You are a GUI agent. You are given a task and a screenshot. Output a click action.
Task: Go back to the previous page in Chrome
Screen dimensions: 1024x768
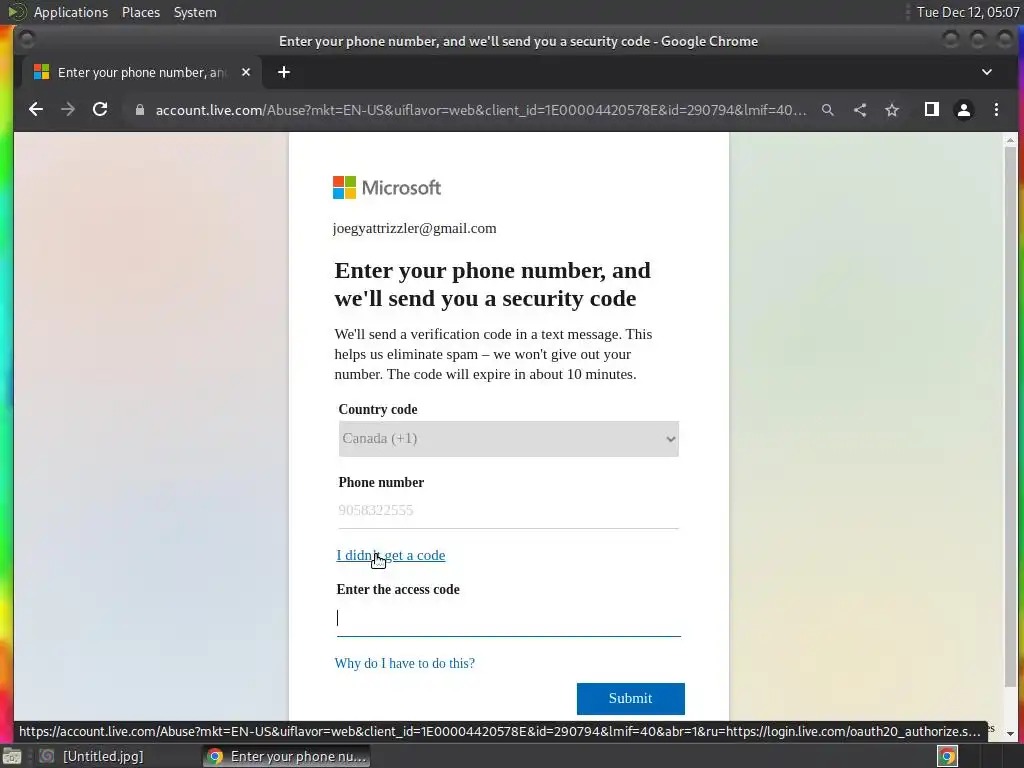tap(36, 110)
